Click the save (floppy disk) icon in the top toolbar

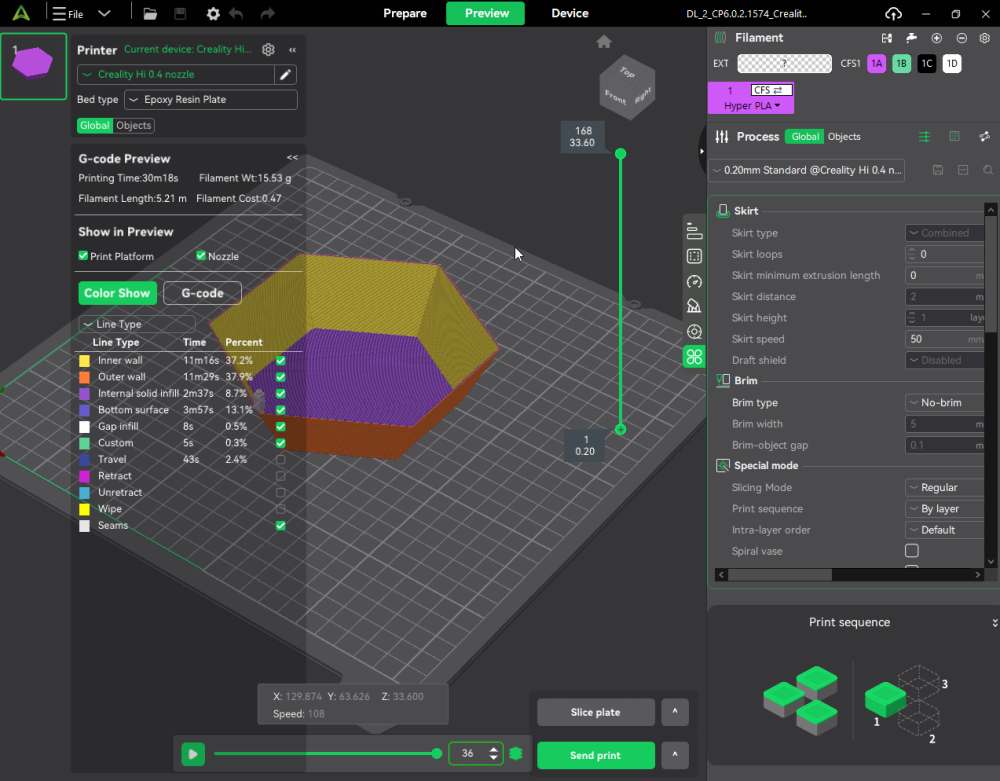(180, 13)
